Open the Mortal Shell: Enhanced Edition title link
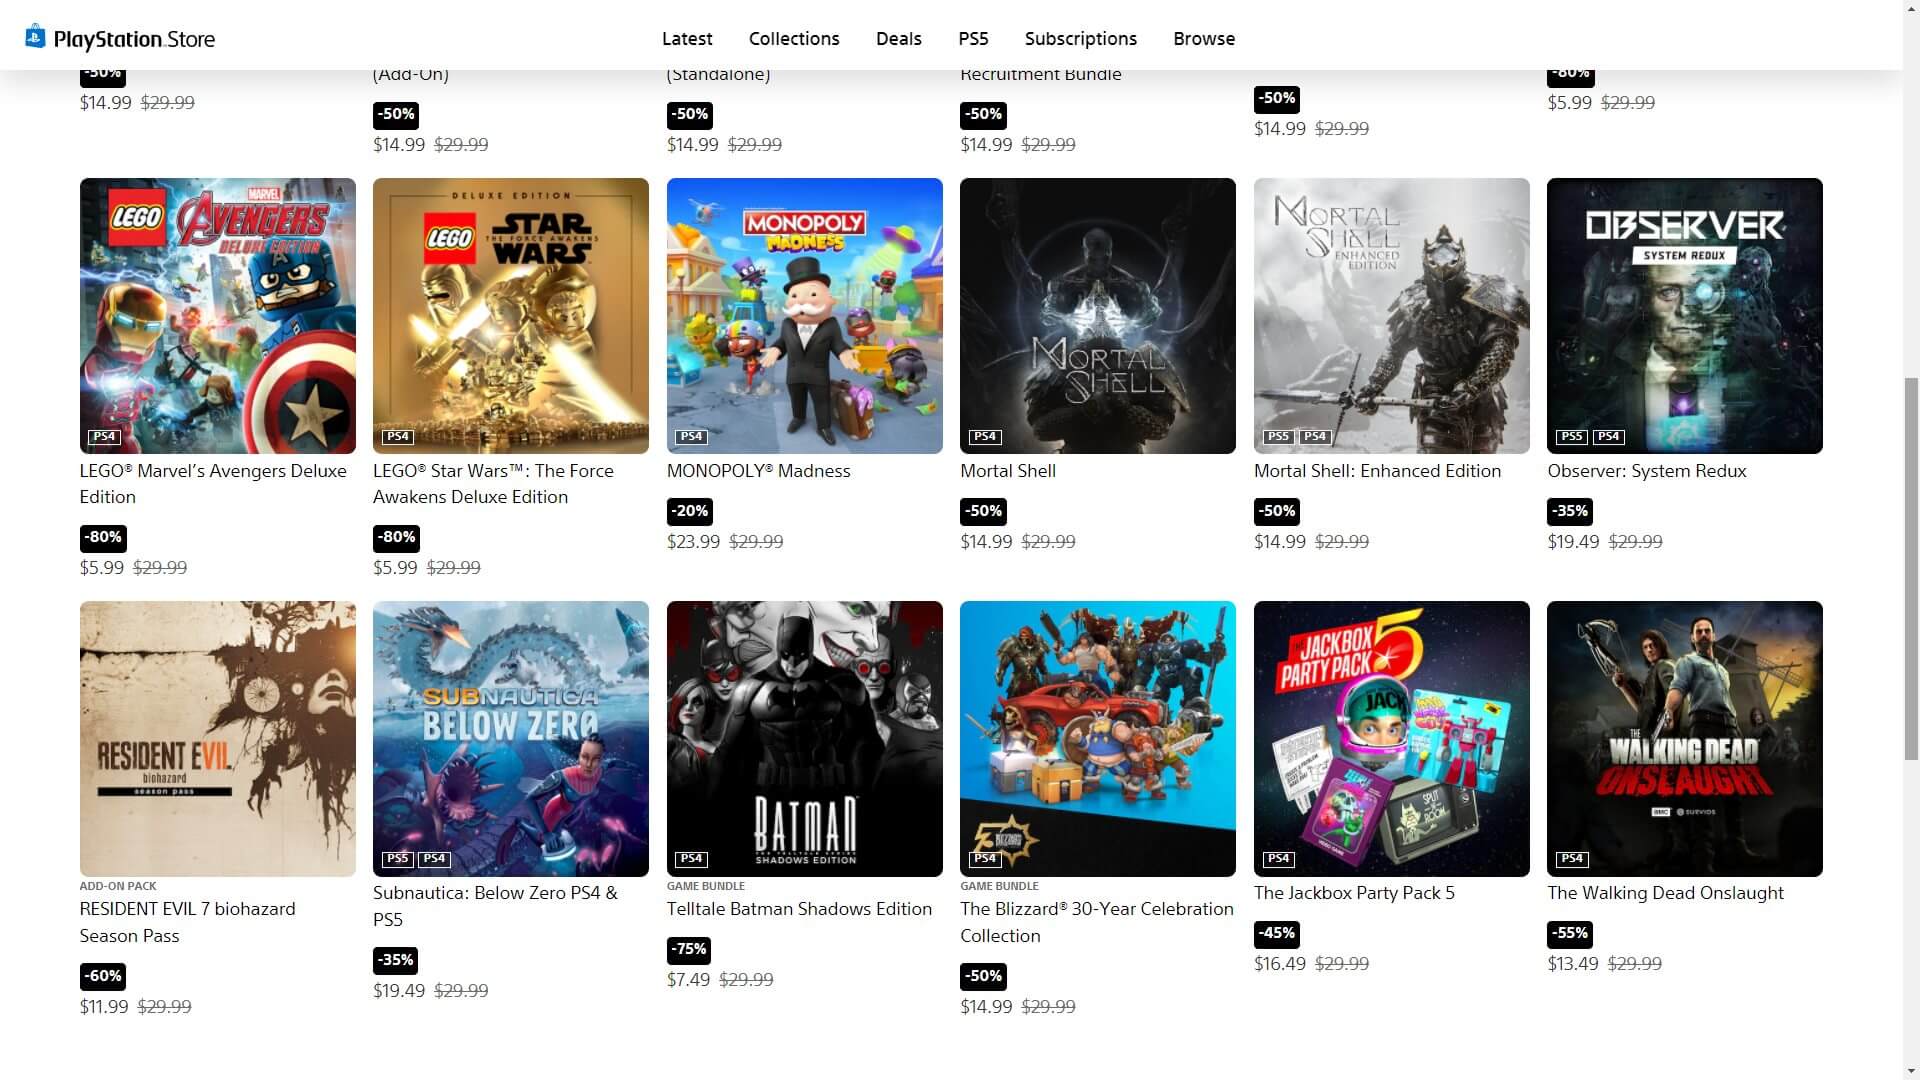 pos(1377,471)
